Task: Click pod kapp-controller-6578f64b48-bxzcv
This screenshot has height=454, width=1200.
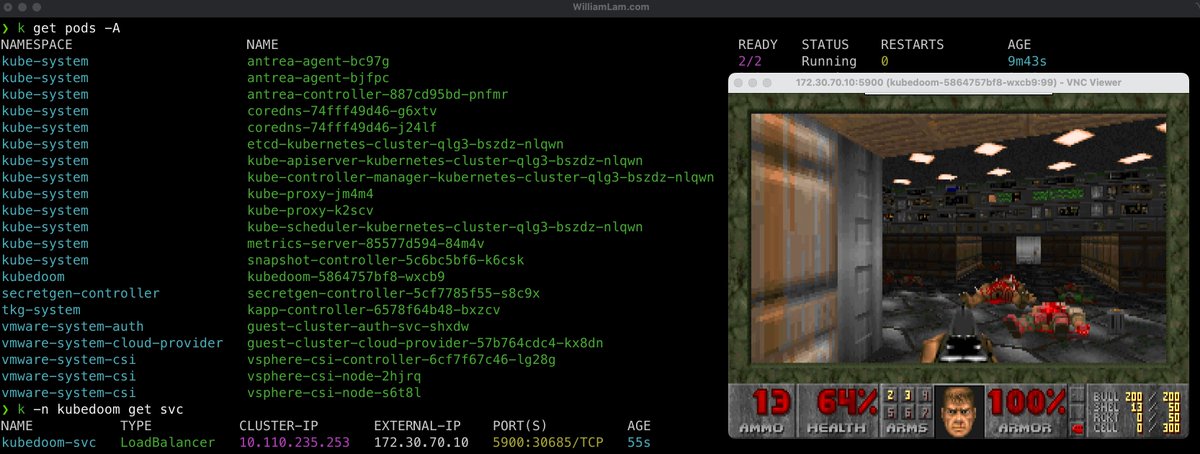Action: pyautogui.click(x=374, y=309)
